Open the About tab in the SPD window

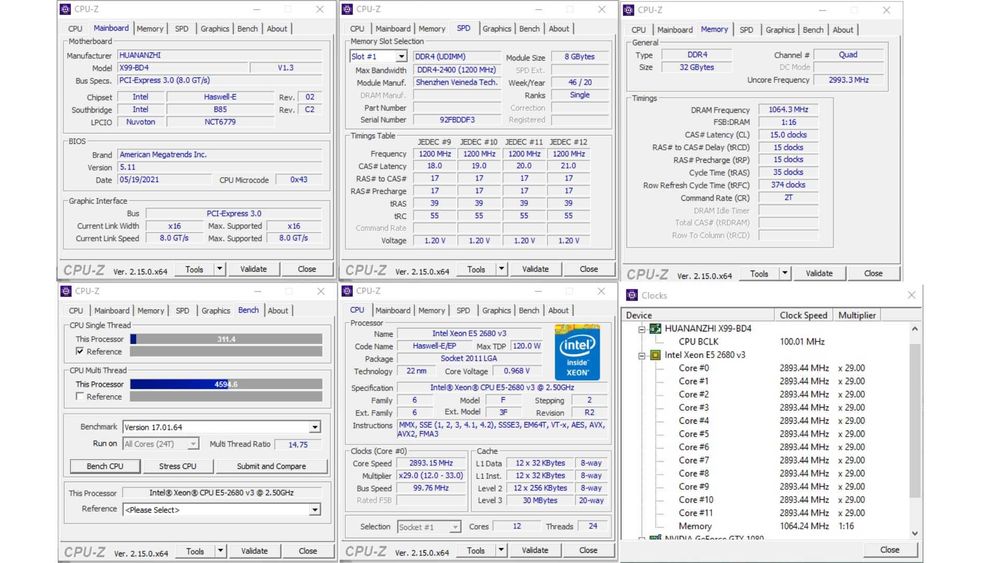559,29
